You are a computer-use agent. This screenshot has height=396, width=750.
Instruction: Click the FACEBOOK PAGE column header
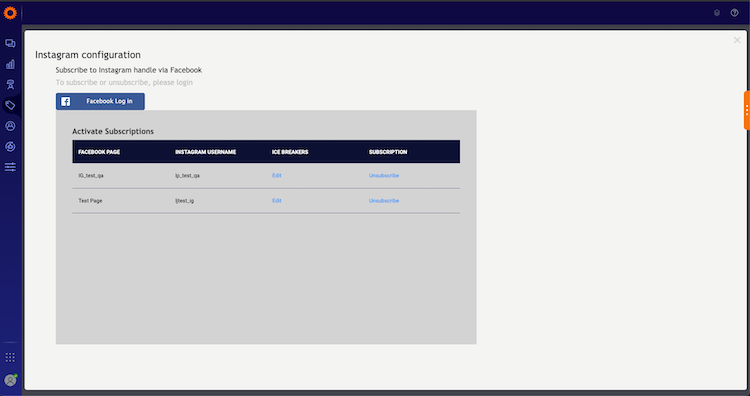[x=99, y=152]
